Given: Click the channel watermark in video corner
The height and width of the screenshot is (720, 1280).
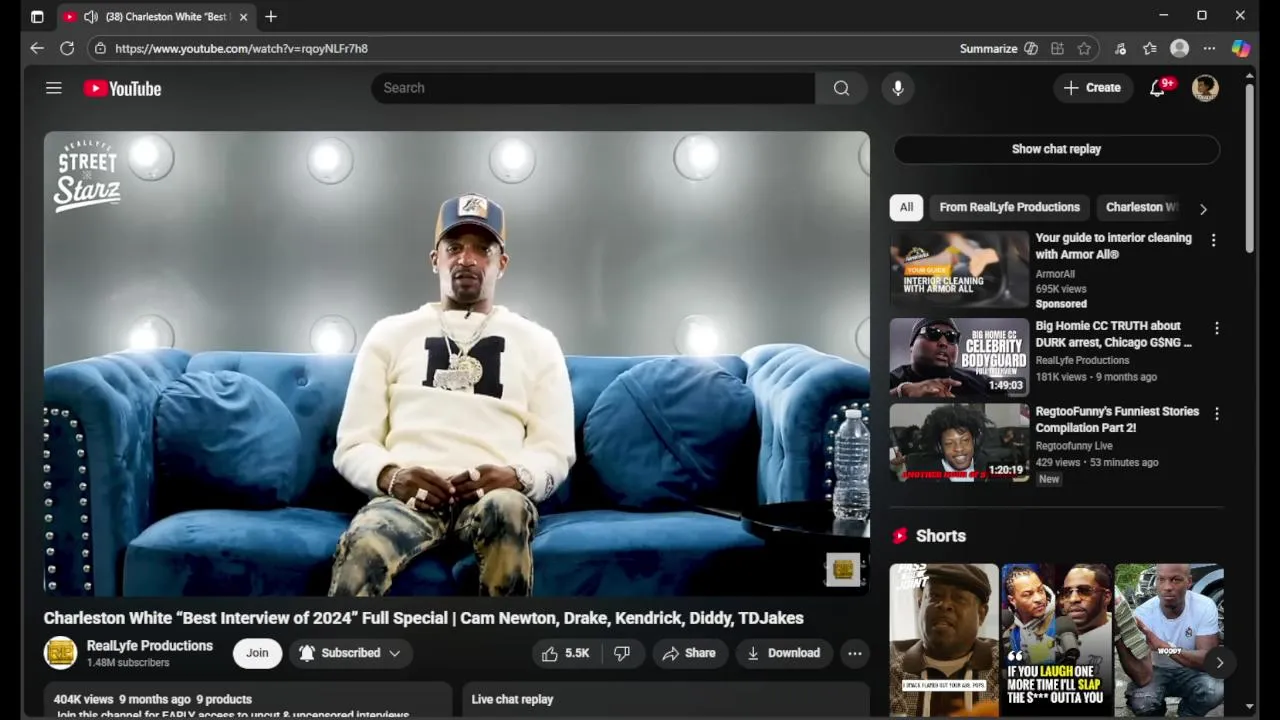Looking at the screenshot, I should tap(843, 569).
